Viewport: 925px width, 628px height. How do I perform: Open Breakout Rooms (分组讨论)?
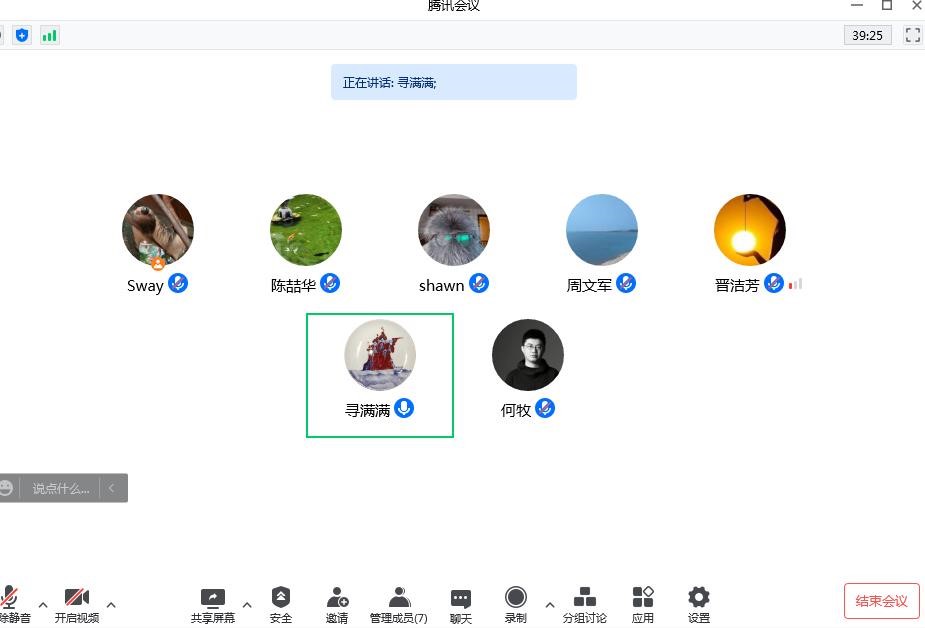pos(584,605)
